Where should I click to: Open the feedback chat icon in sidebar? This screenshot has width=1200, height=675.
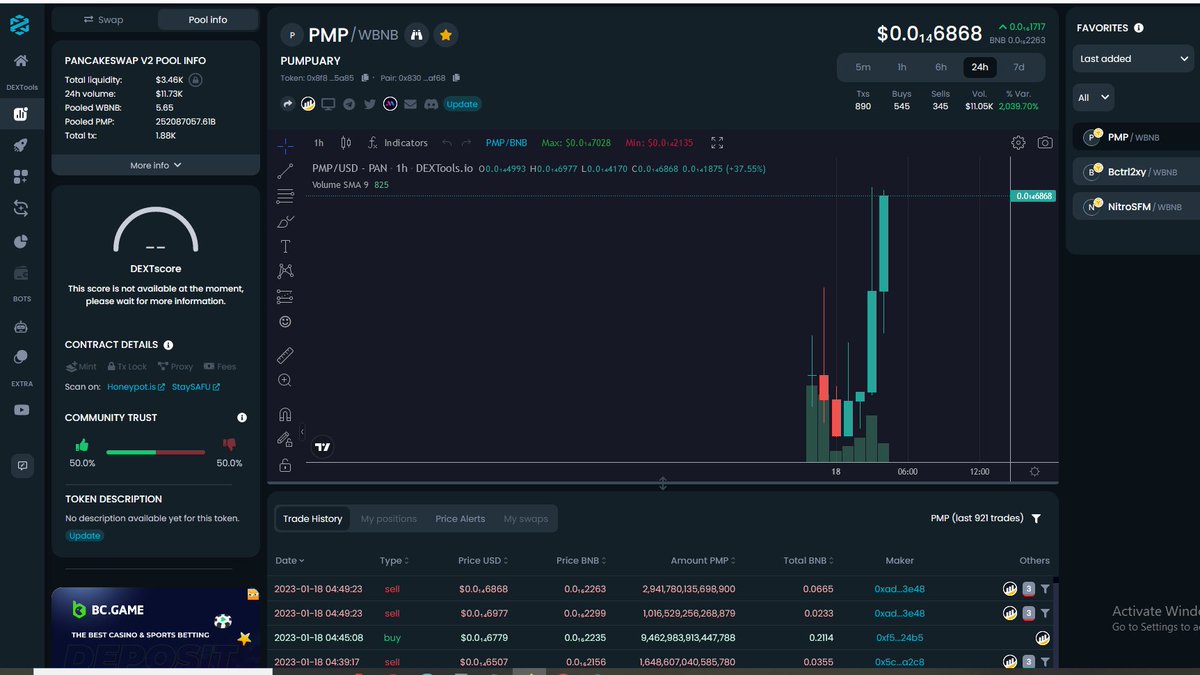coord(22,465)
